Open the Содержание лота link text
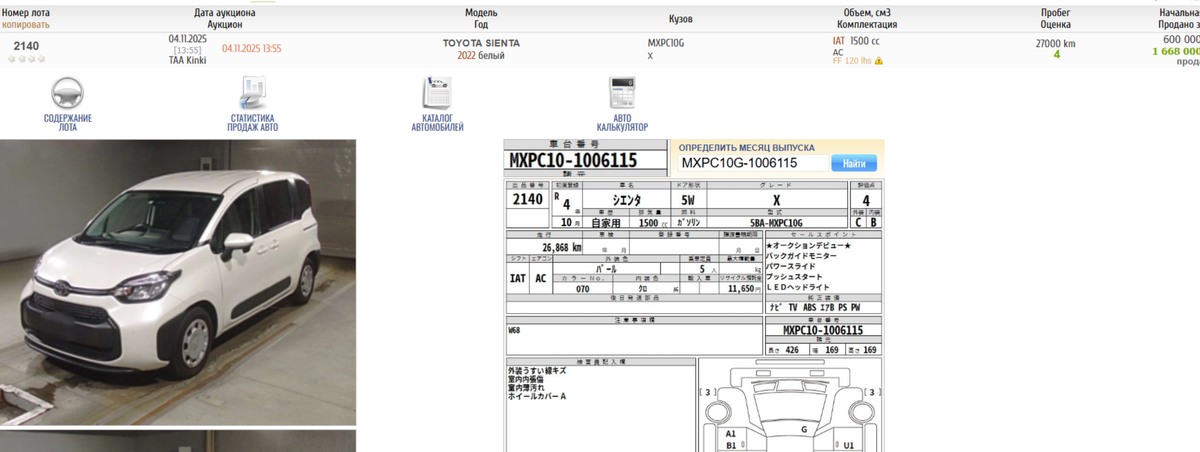The width and height of the screenshot is (1200, 452). [68, 123]
